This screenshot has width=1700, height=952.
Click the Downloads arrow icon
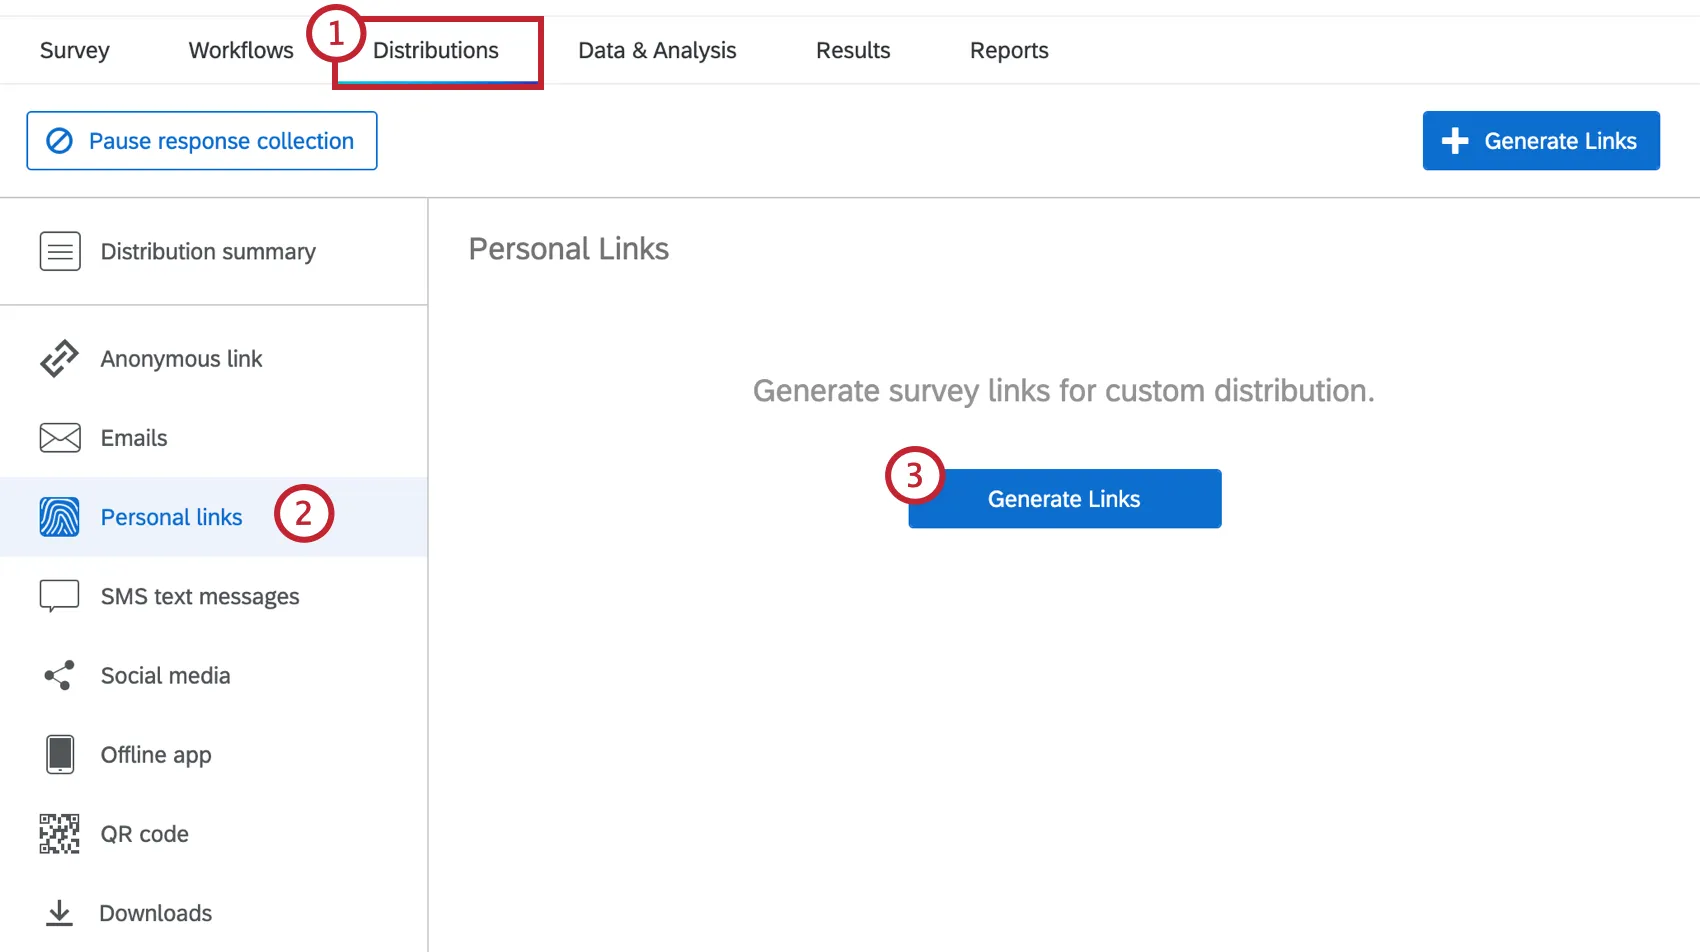coord(60,912)
